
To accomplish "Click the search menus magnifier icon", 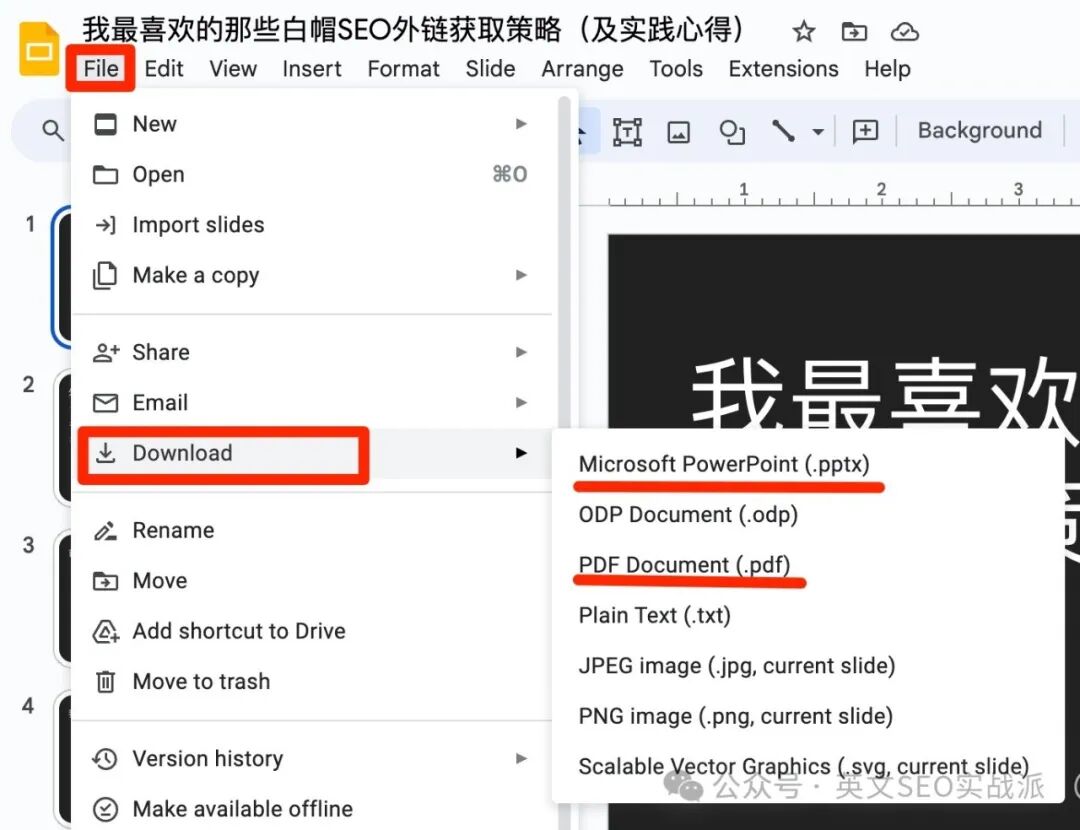I will 52,129.
